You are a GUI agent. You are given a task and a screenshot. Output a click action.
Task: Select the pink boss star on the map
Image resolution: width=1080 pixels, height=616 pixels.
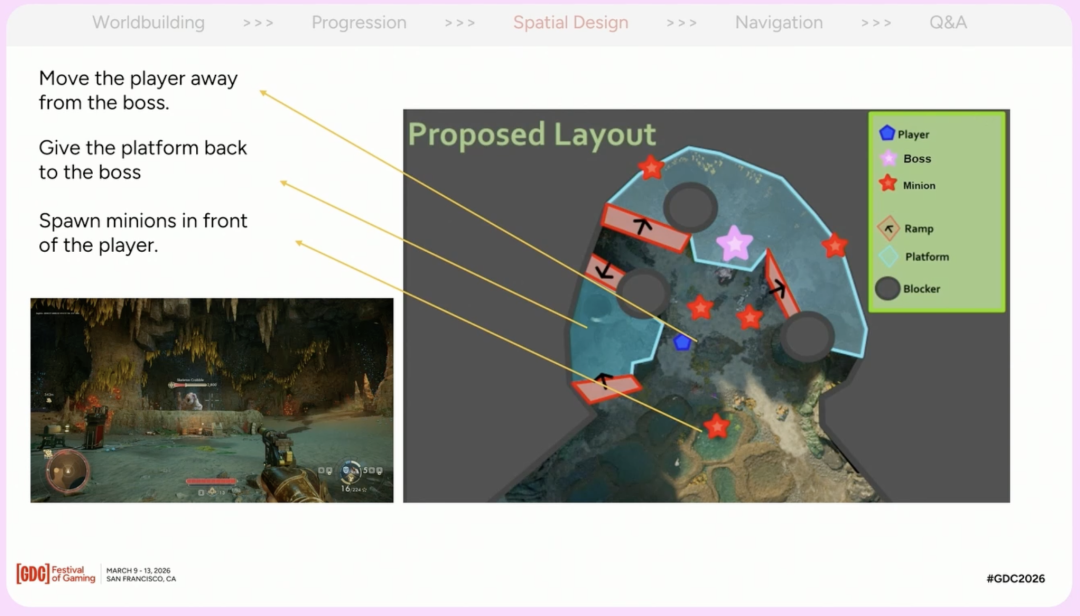(x=734, y=243)
